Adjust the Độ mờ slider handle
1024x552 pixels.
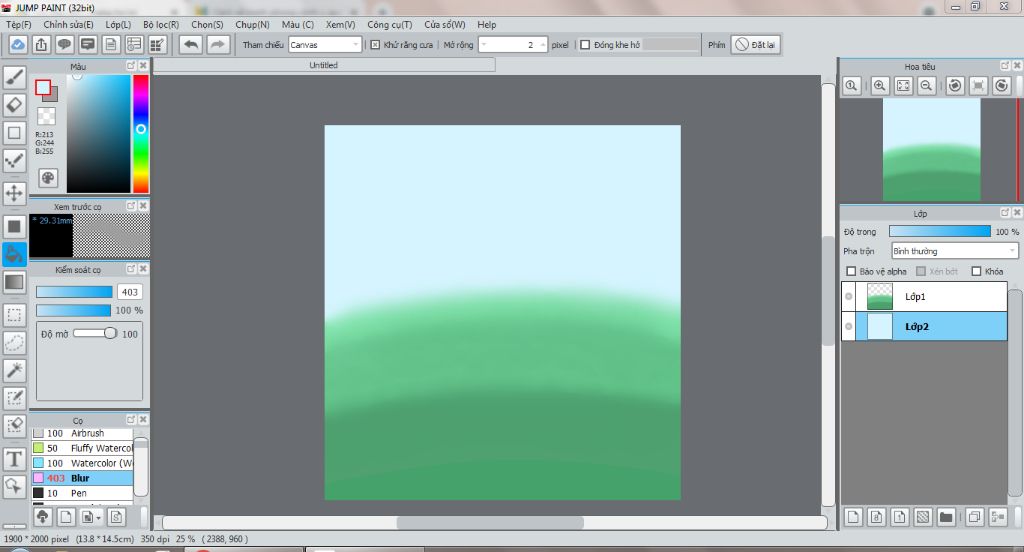(110, 334)
